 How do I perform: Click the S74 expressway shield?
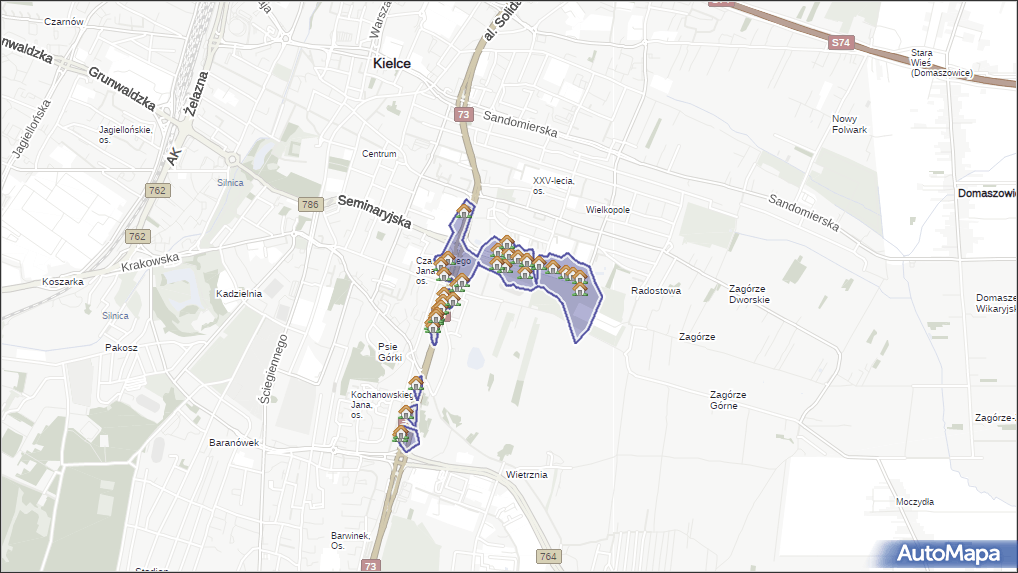tap(842, 43)
